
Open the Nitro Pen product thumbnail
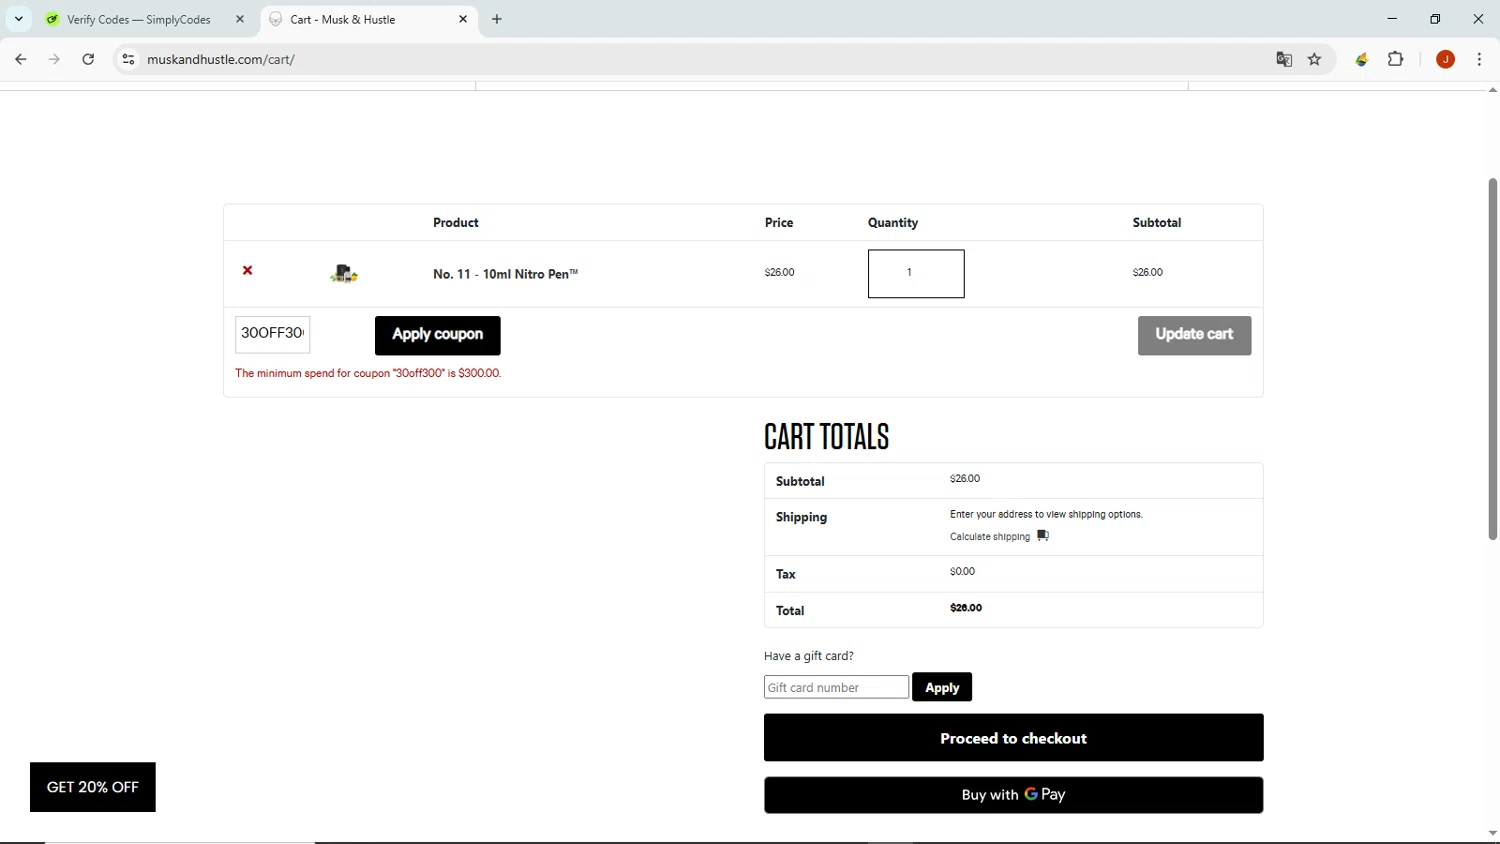click(344, 273)
